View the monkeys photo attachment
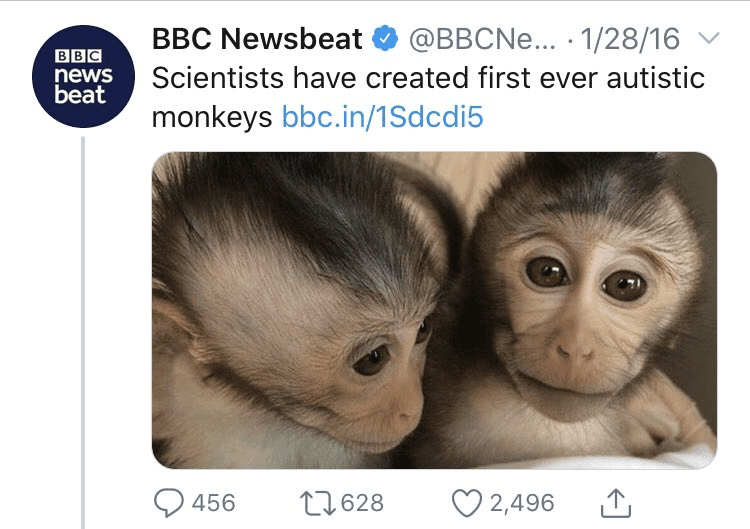750x529 pixels. pyautogui.click(x=434, y=310)
